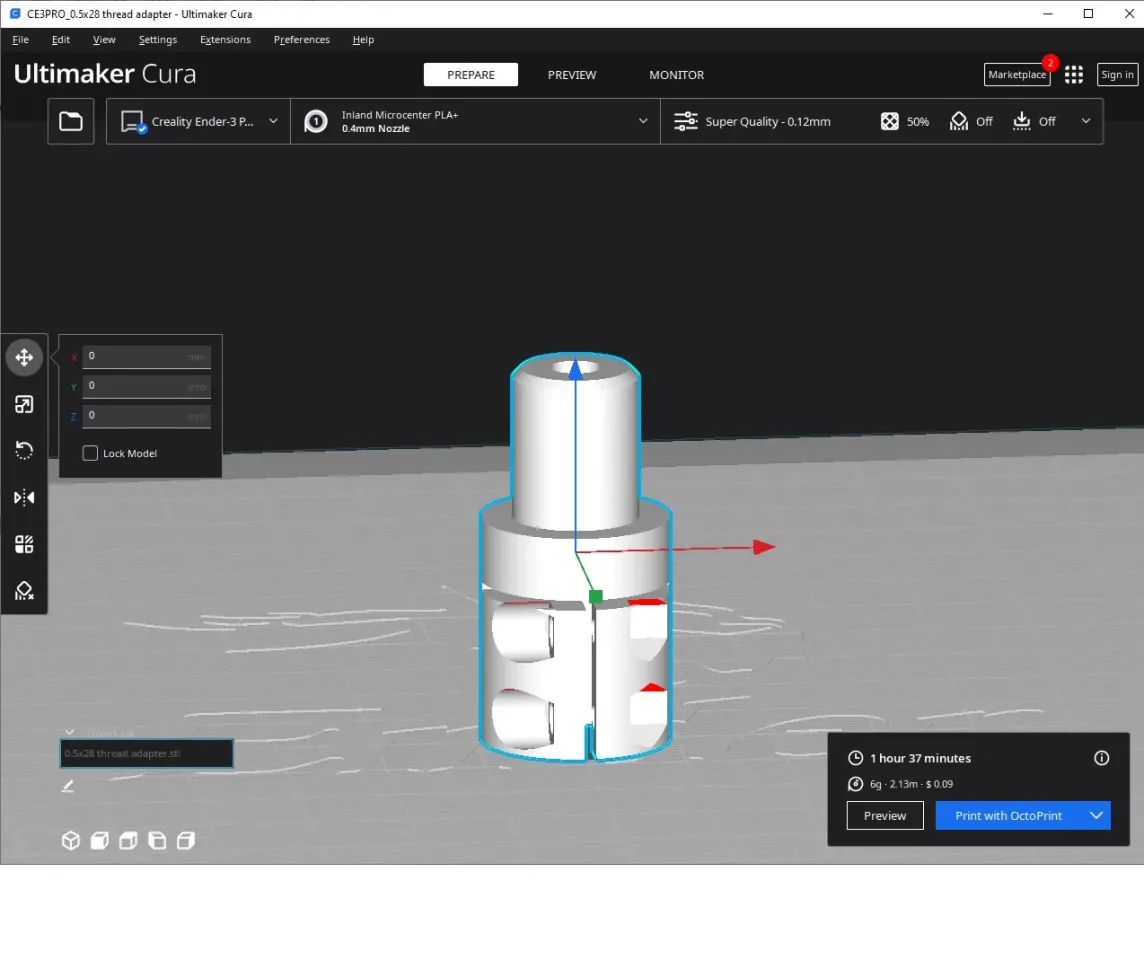Click Print with OctoPrint button
This screenshot has width=1144, height=960.
click(1008, 816)
